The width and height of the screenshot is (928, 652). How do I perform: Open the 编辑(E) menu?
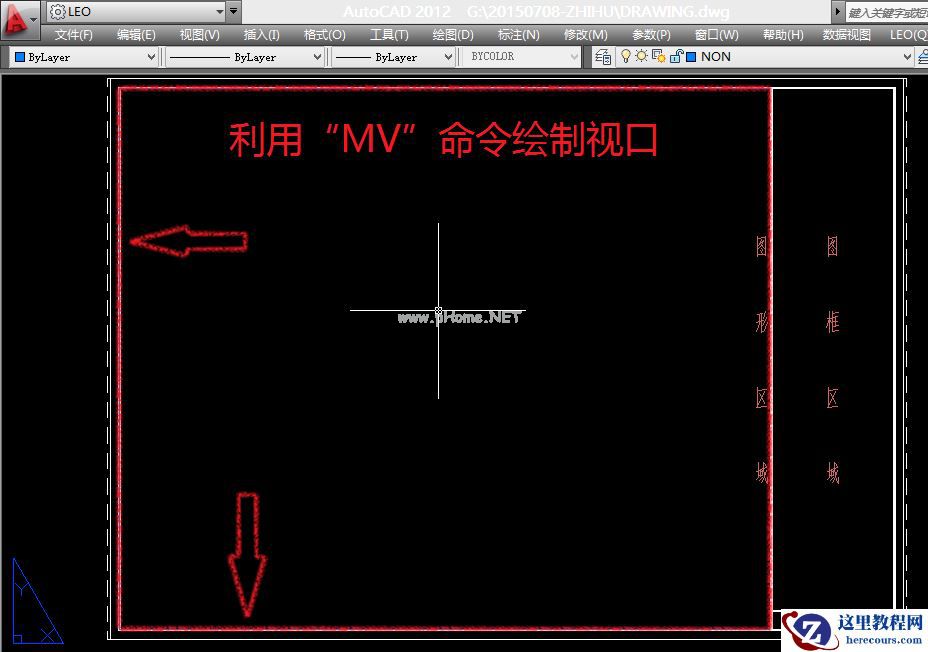pos(136,35)
